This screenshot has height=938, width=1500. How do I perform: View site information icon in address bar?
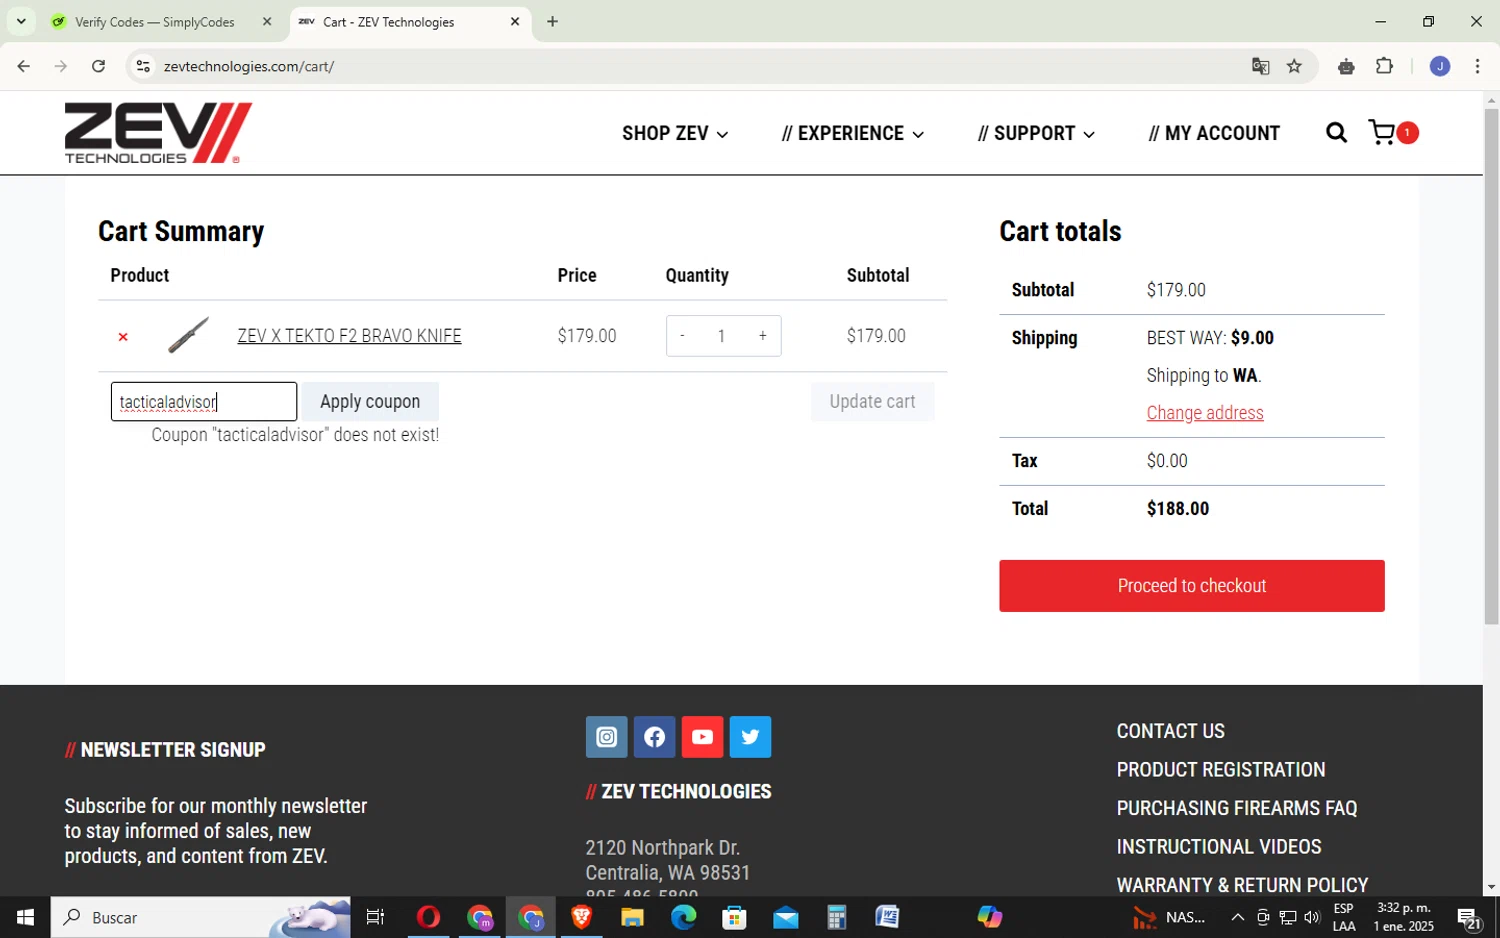[143, 66]
